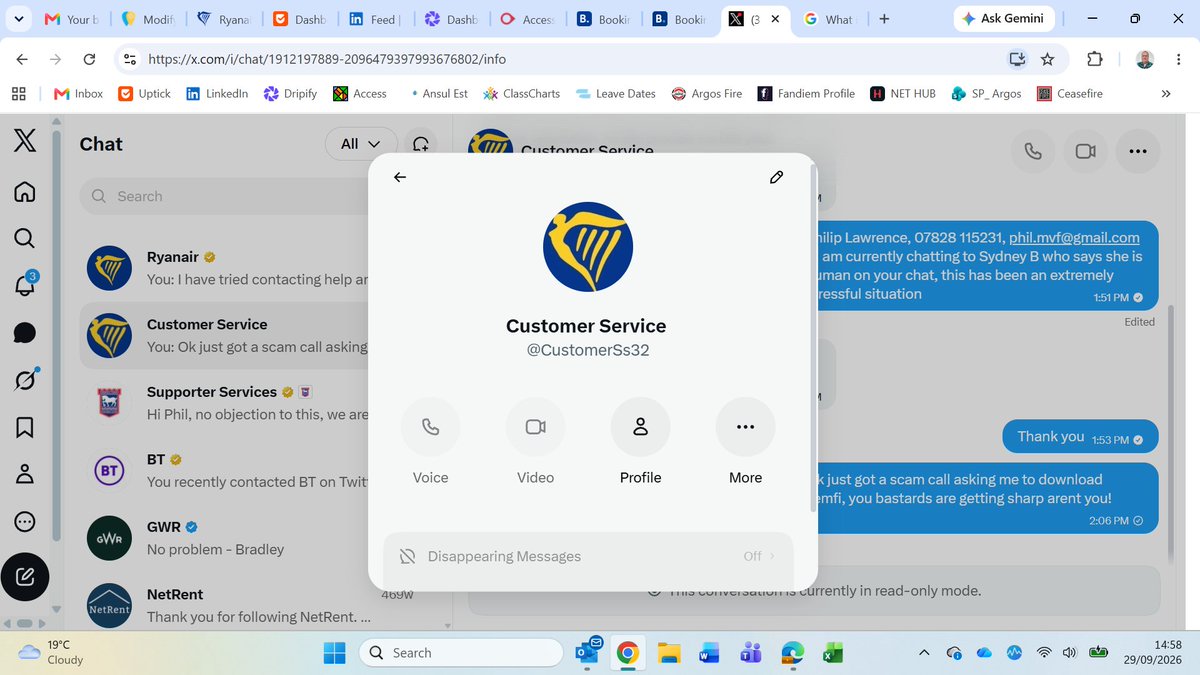Open the All chats filter dropdown
The height and width of the screenshot is (675, 1200).
click(x=361, y=144)
